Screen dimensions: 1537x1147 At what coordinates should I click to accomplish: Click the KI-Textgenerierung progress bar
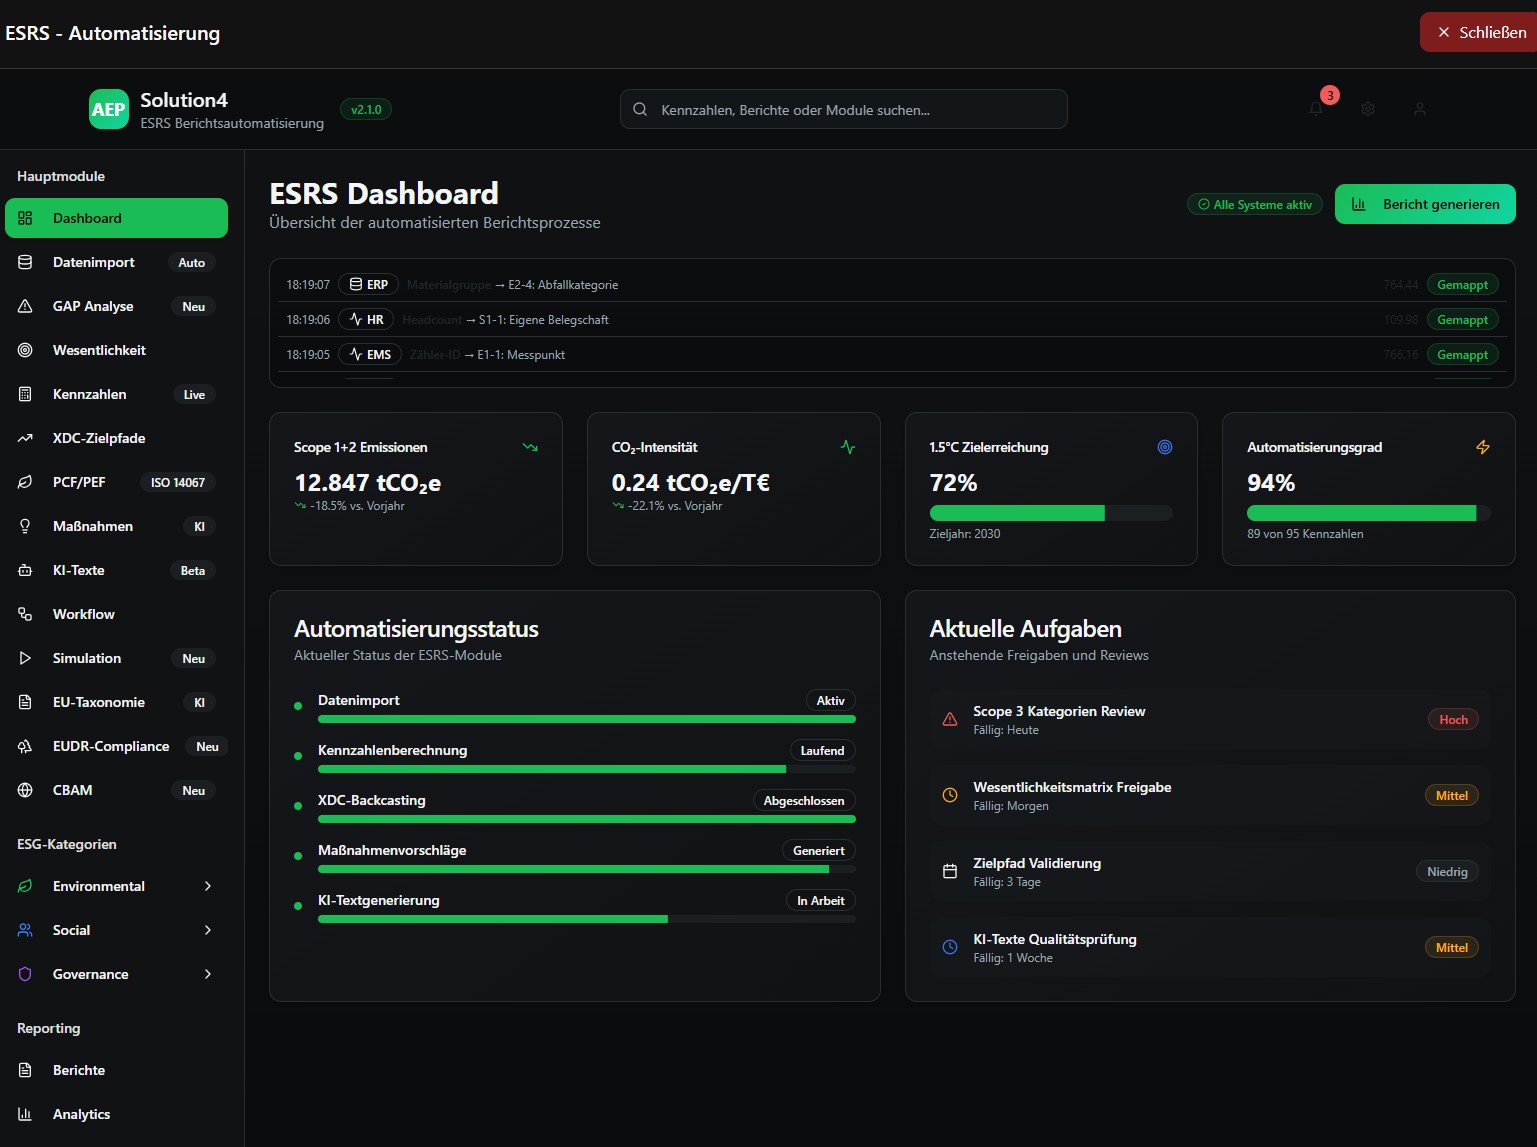click(x=586, y=919)
